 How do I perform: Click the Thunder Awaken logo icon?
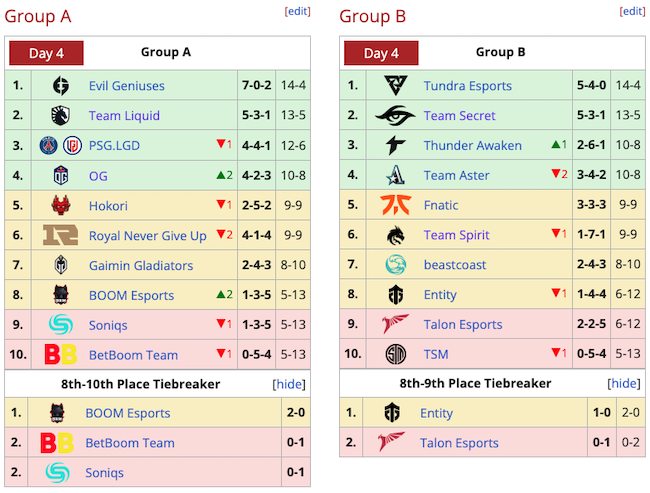coord(396,145)
